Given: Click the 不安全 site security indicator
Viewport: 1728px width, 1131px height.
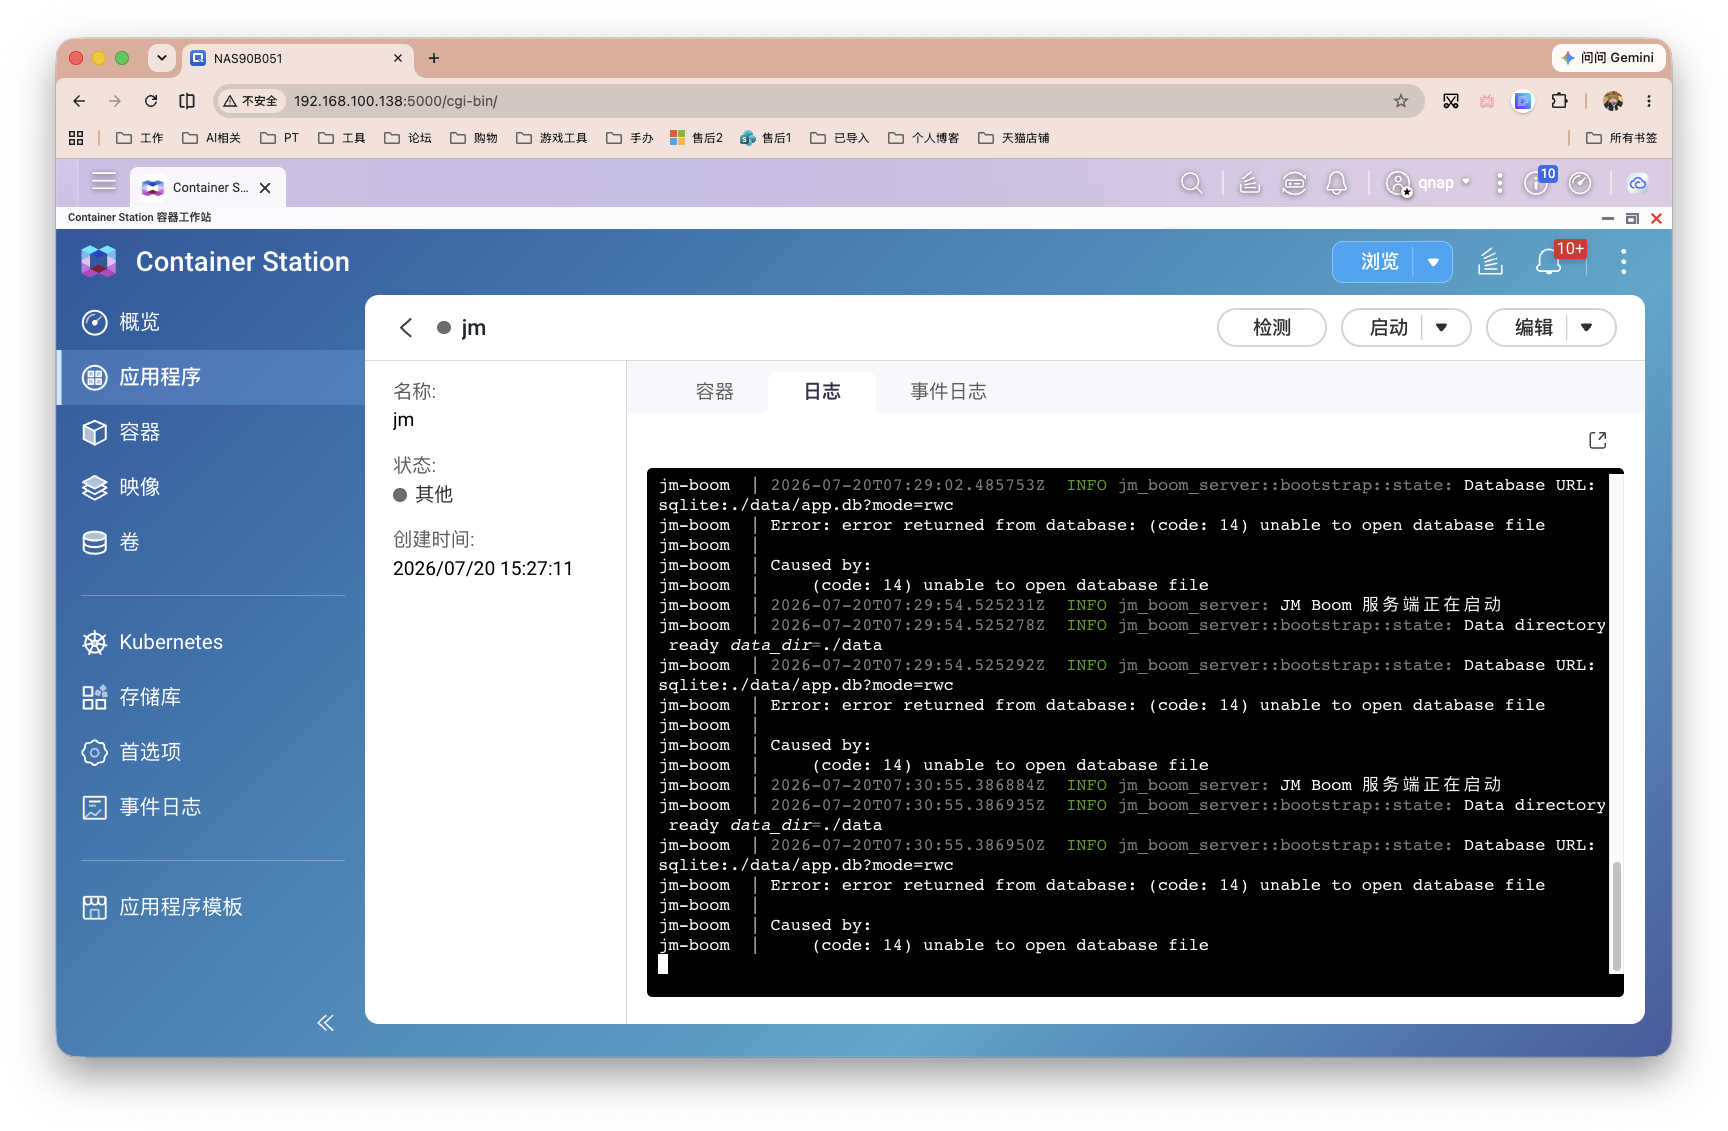Looking at the screenshot, I should 251,101.
